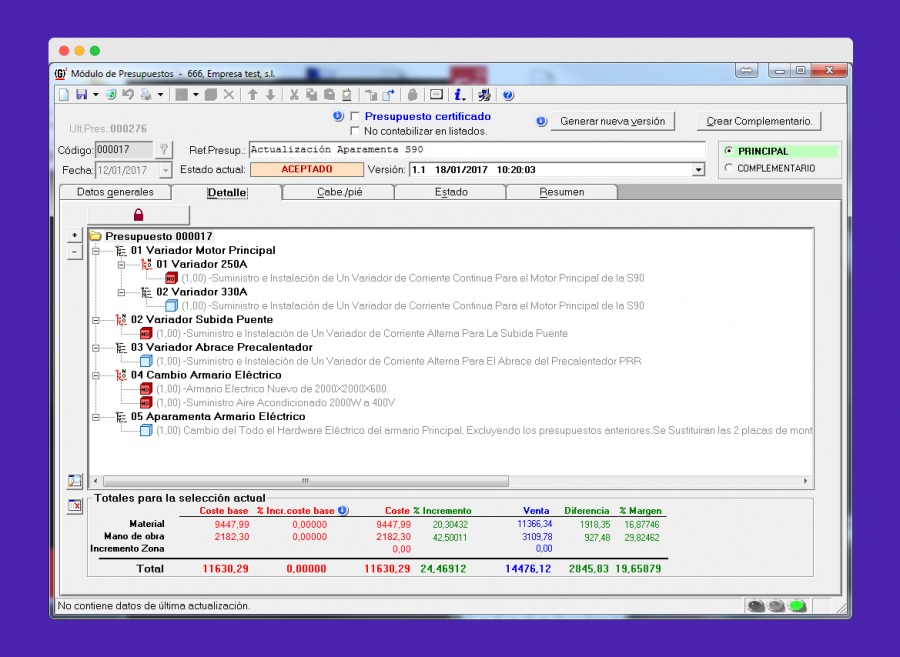Select the Detalle tab

tap(227, 192)
